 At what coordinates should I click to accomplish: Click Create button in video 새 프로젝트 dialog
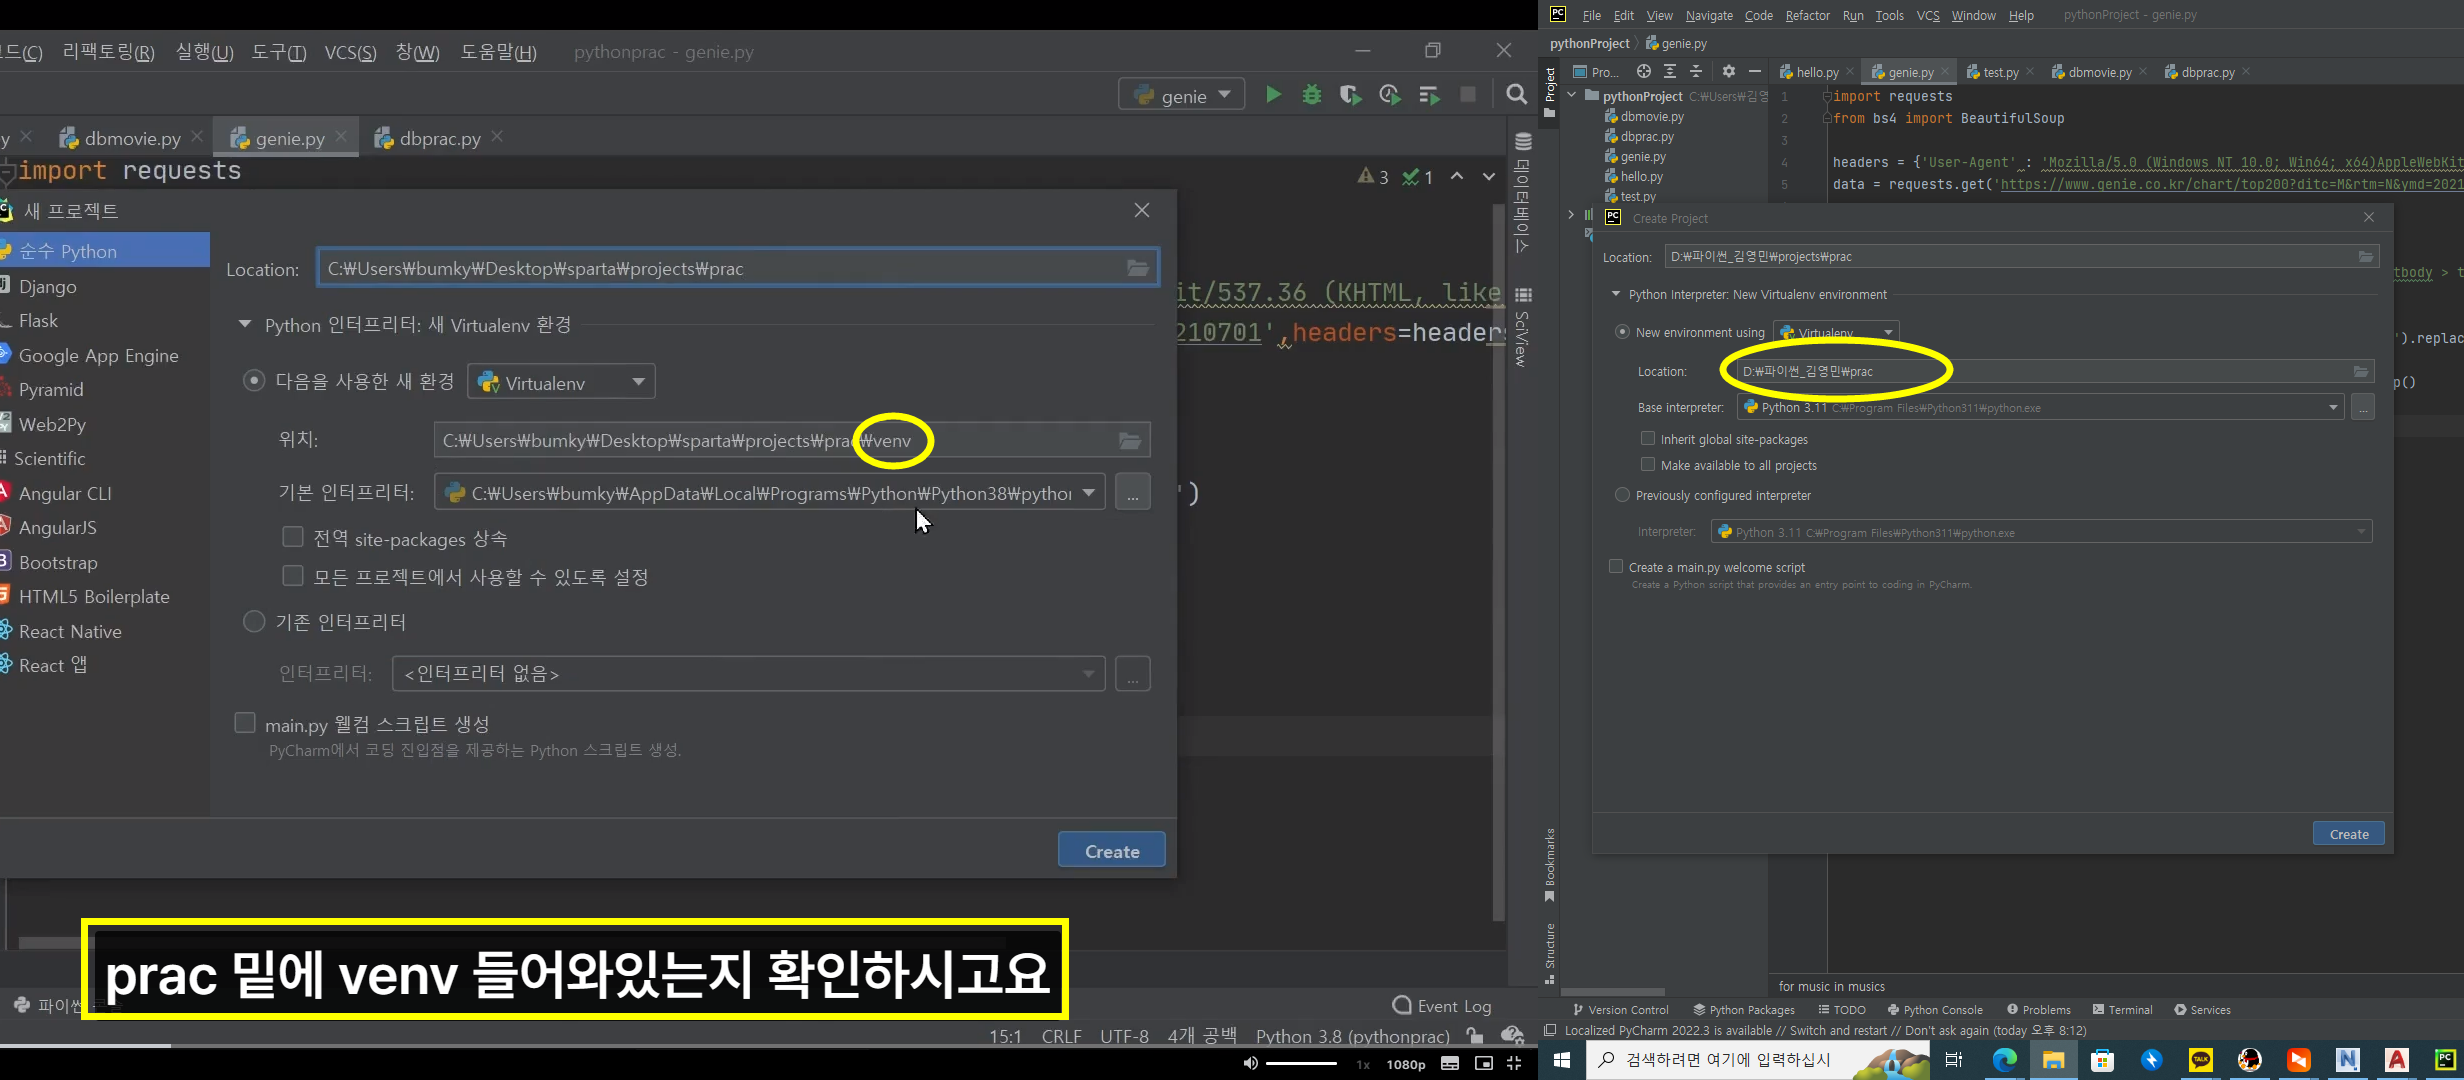[1112, 851]
